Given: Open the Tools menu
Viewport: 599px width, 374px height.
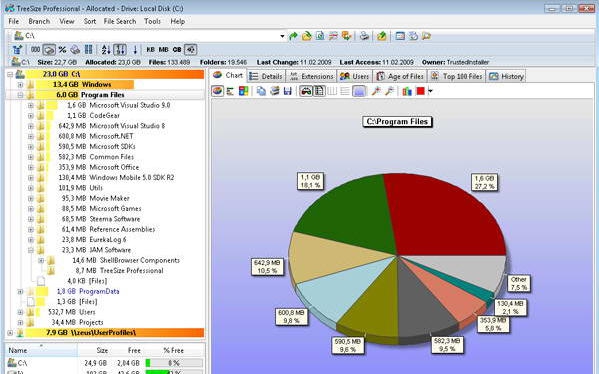Looking at the screenshot, I should pos(152,21).
